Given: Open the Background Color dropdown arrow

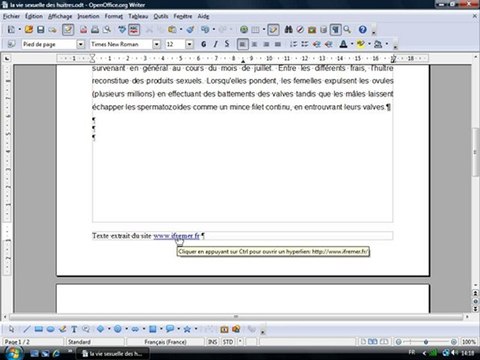Looking at the screenshot, I should (387, 44).
